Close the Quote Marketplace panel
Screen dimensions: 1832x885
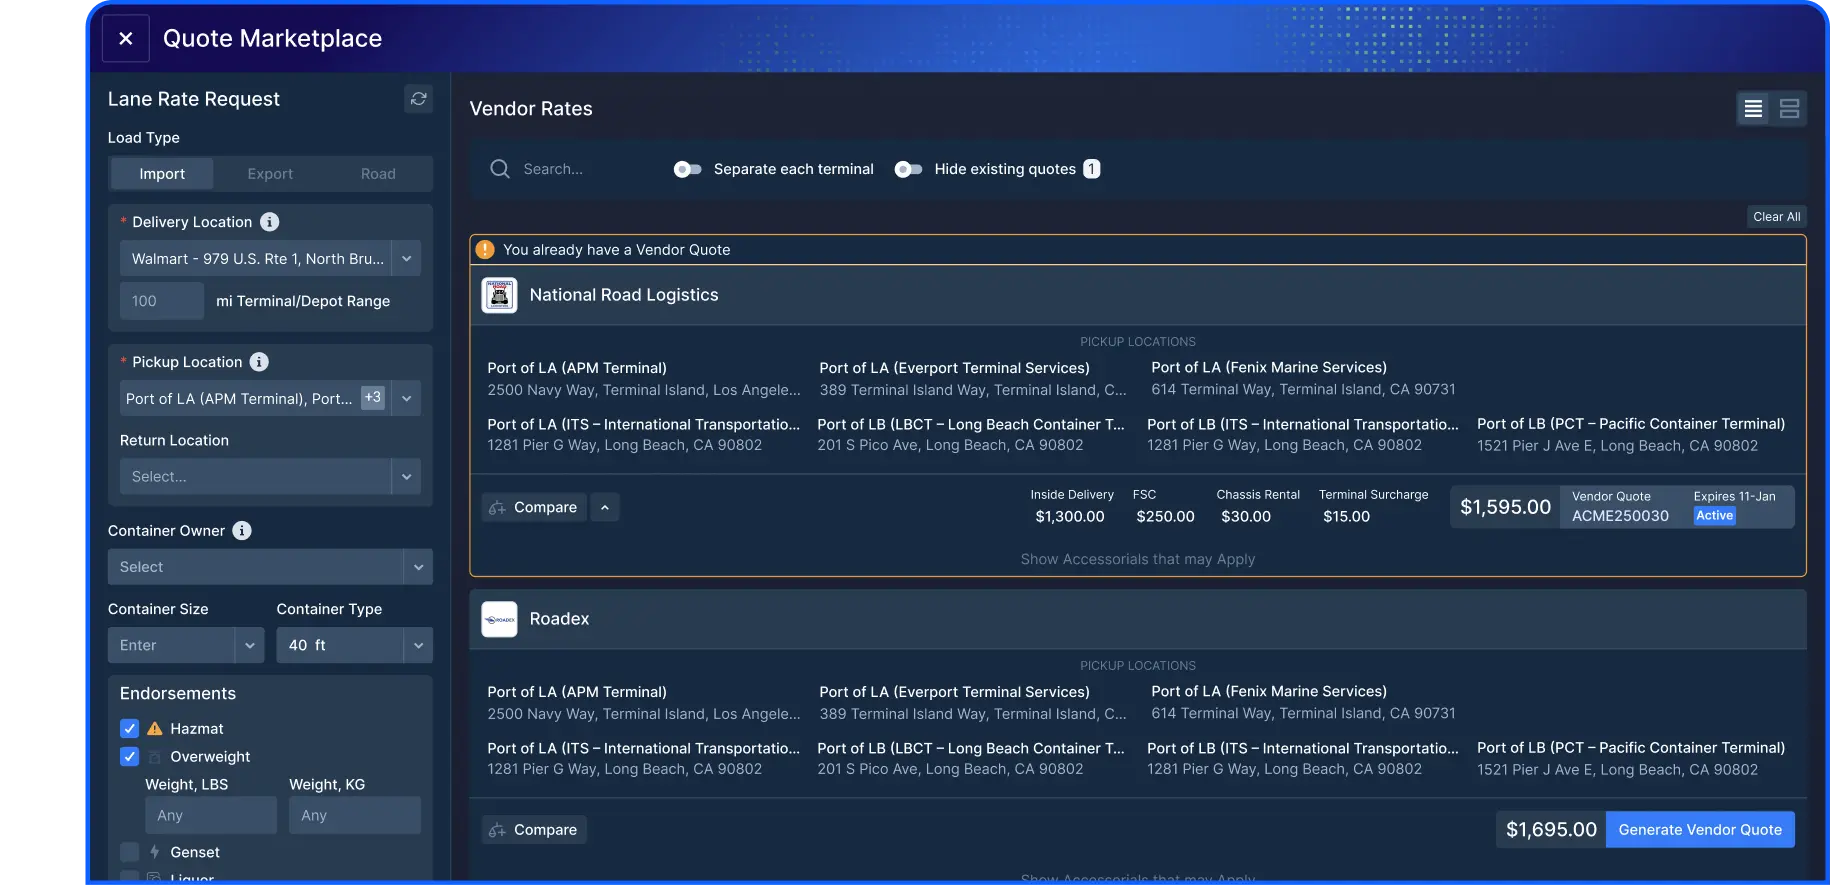point(126,39)
